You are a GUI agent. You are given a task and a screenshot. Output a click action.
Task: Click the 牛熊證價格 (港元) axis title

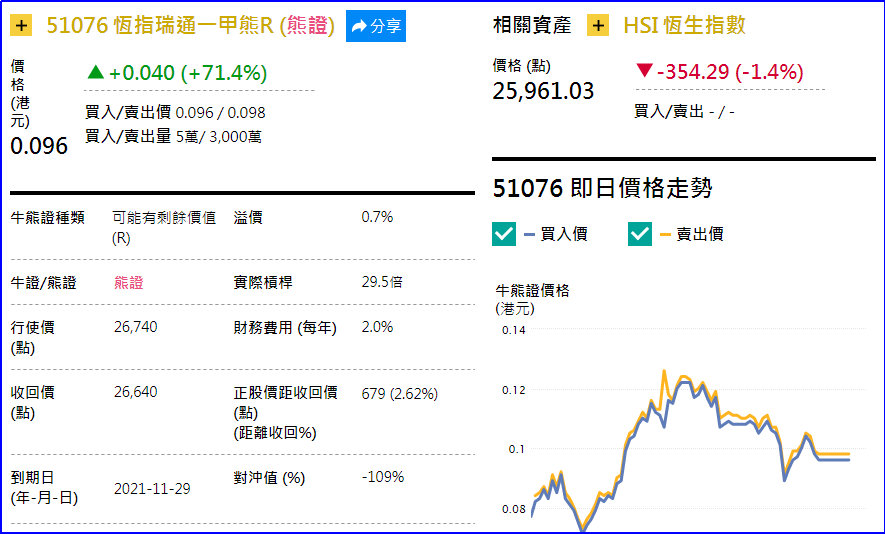click(x=532, y=300)
